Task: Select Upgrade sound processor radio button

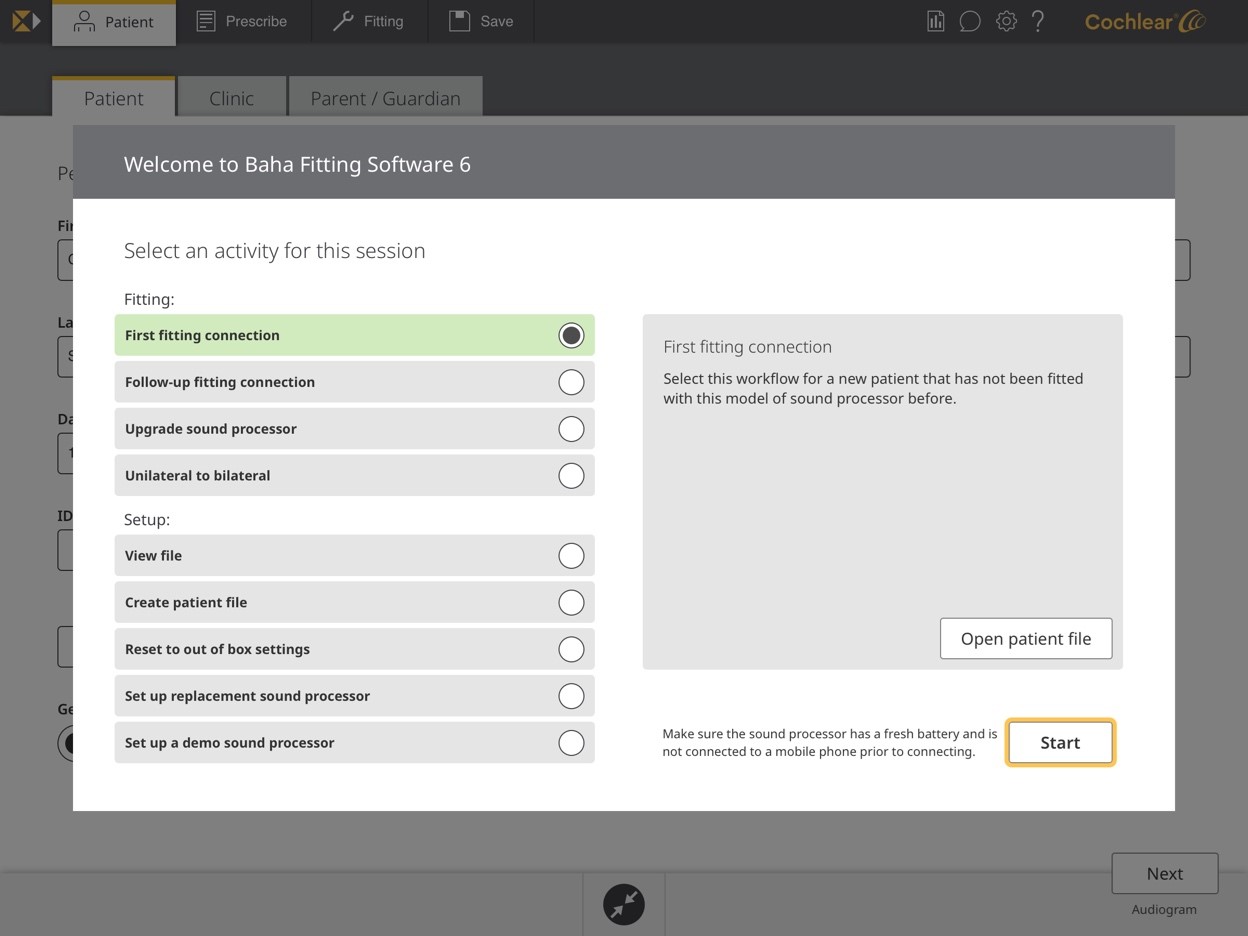Action: point(570,429)
